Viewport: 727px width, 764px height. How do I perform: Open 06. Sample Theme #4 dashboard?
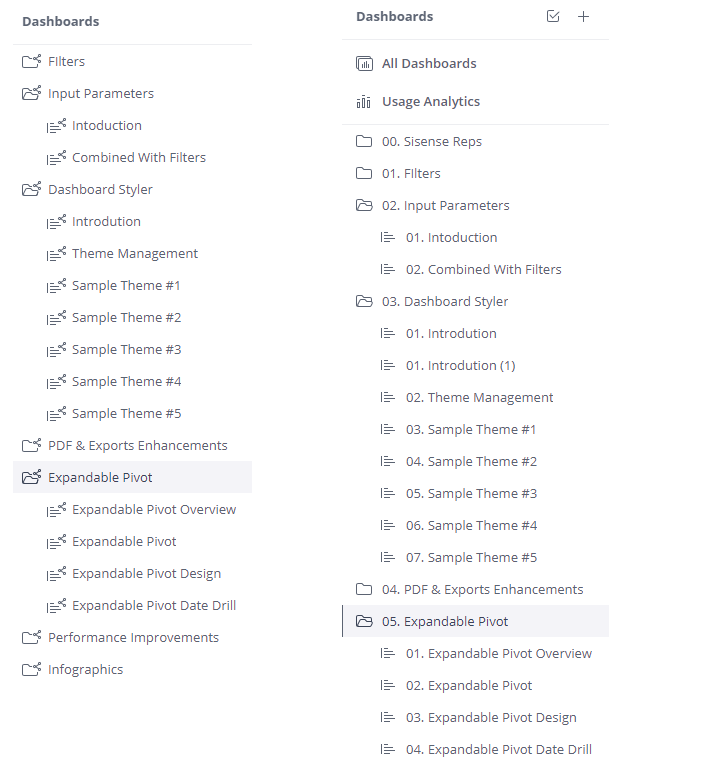471,525
